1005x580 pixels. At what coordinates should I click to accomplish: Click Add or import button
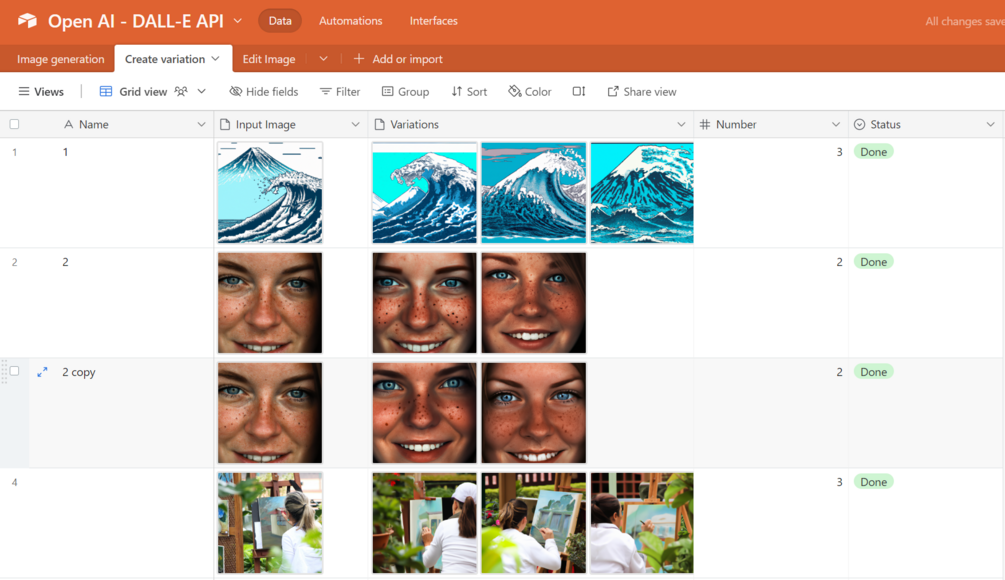398,59
